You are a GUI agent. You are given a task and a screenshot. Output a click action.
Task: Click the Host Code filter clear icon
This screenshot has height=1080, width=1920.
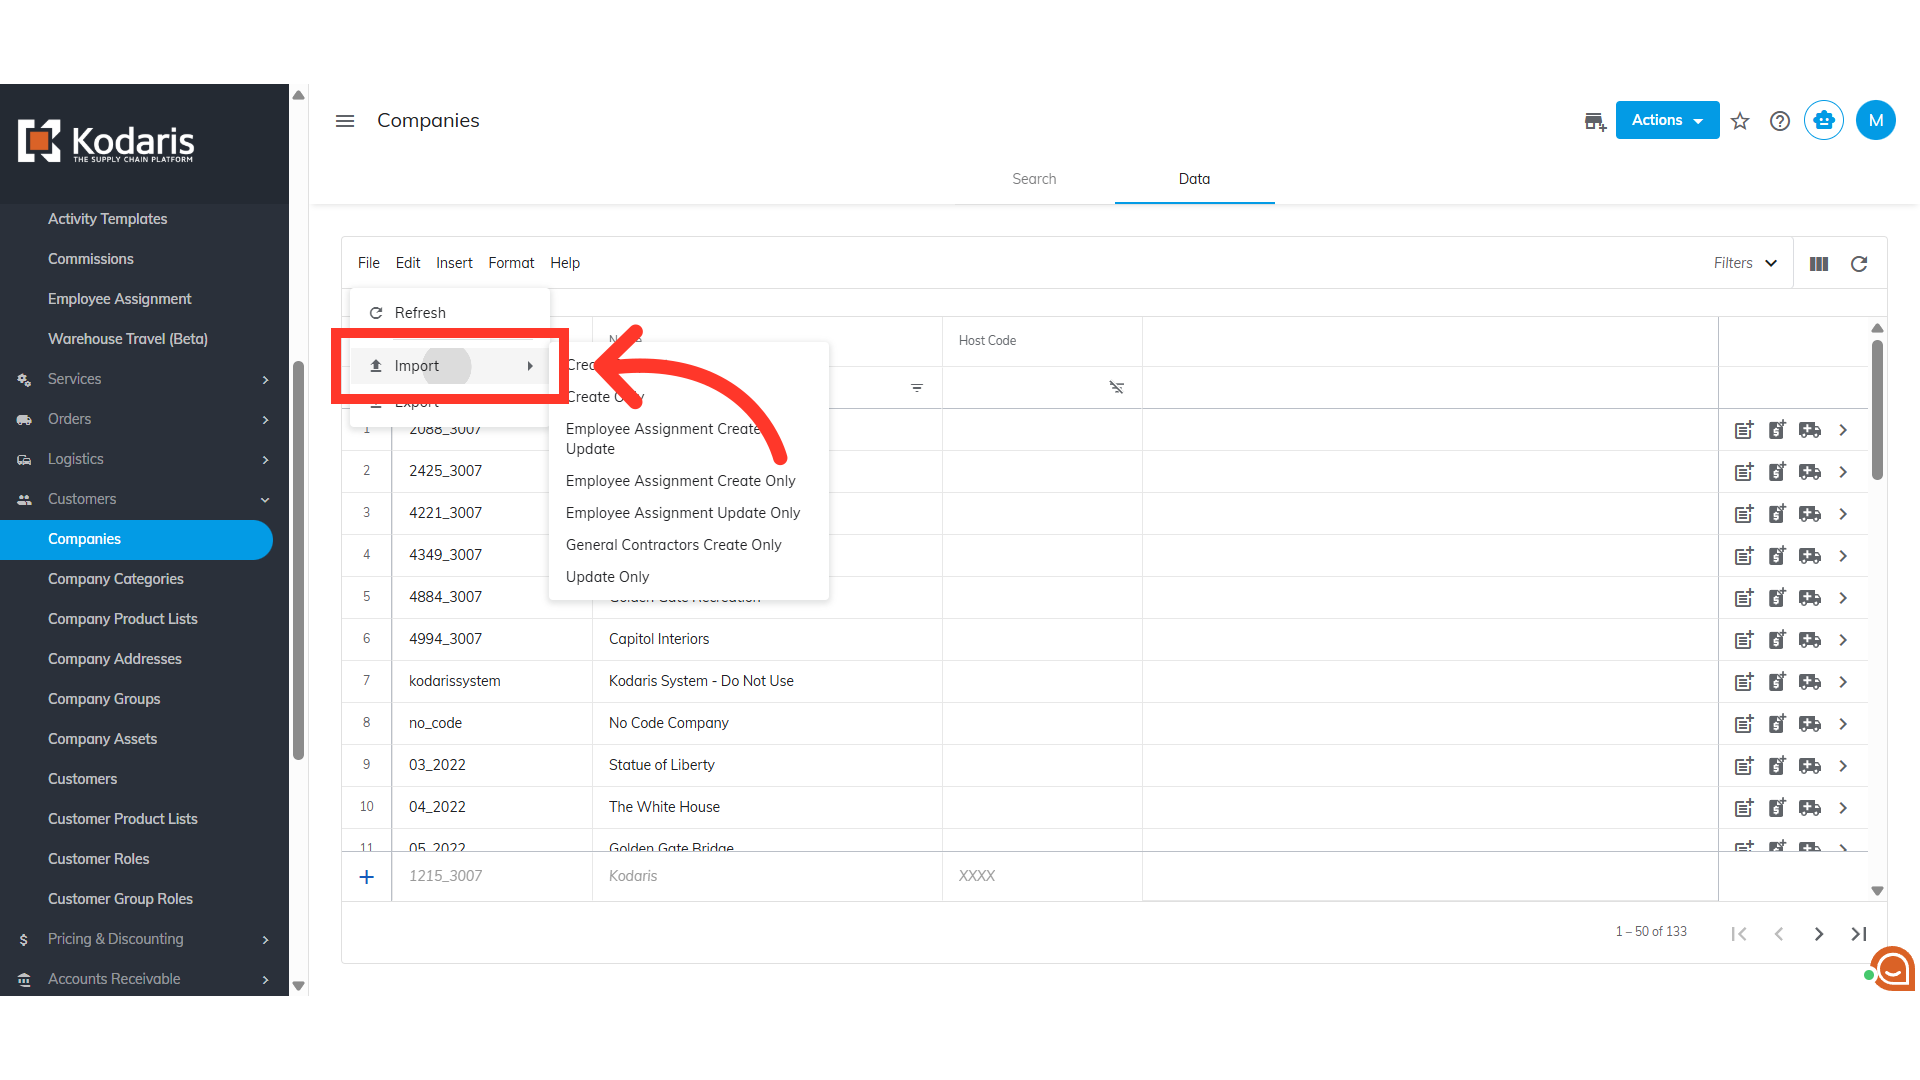coord(1117,388)
